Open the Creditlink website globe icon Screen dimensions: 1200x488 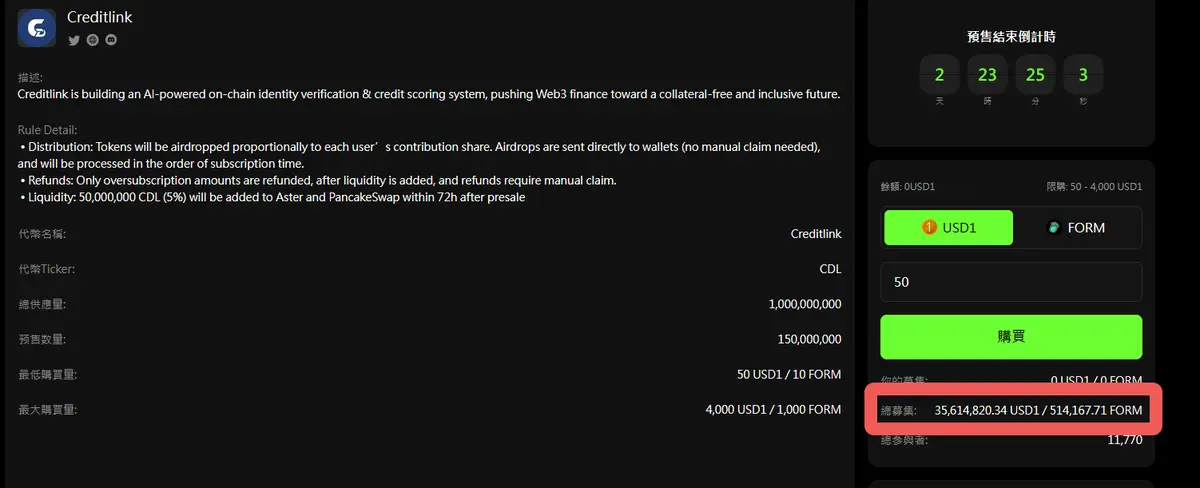(x=92, y=40)
